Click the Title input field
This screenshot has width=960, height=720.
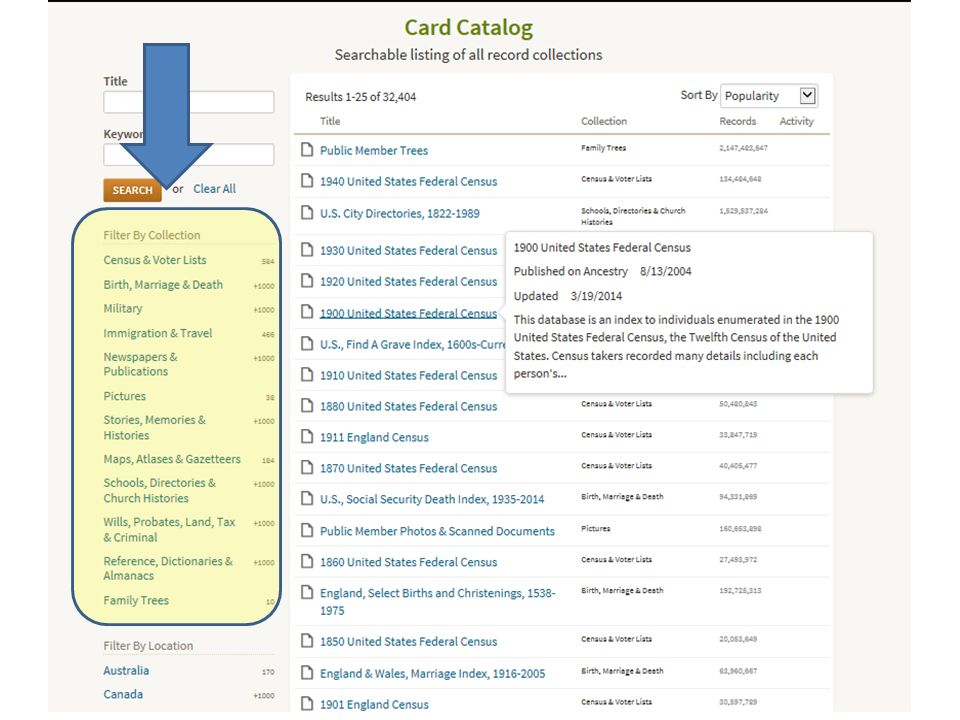tap(189, 102)
